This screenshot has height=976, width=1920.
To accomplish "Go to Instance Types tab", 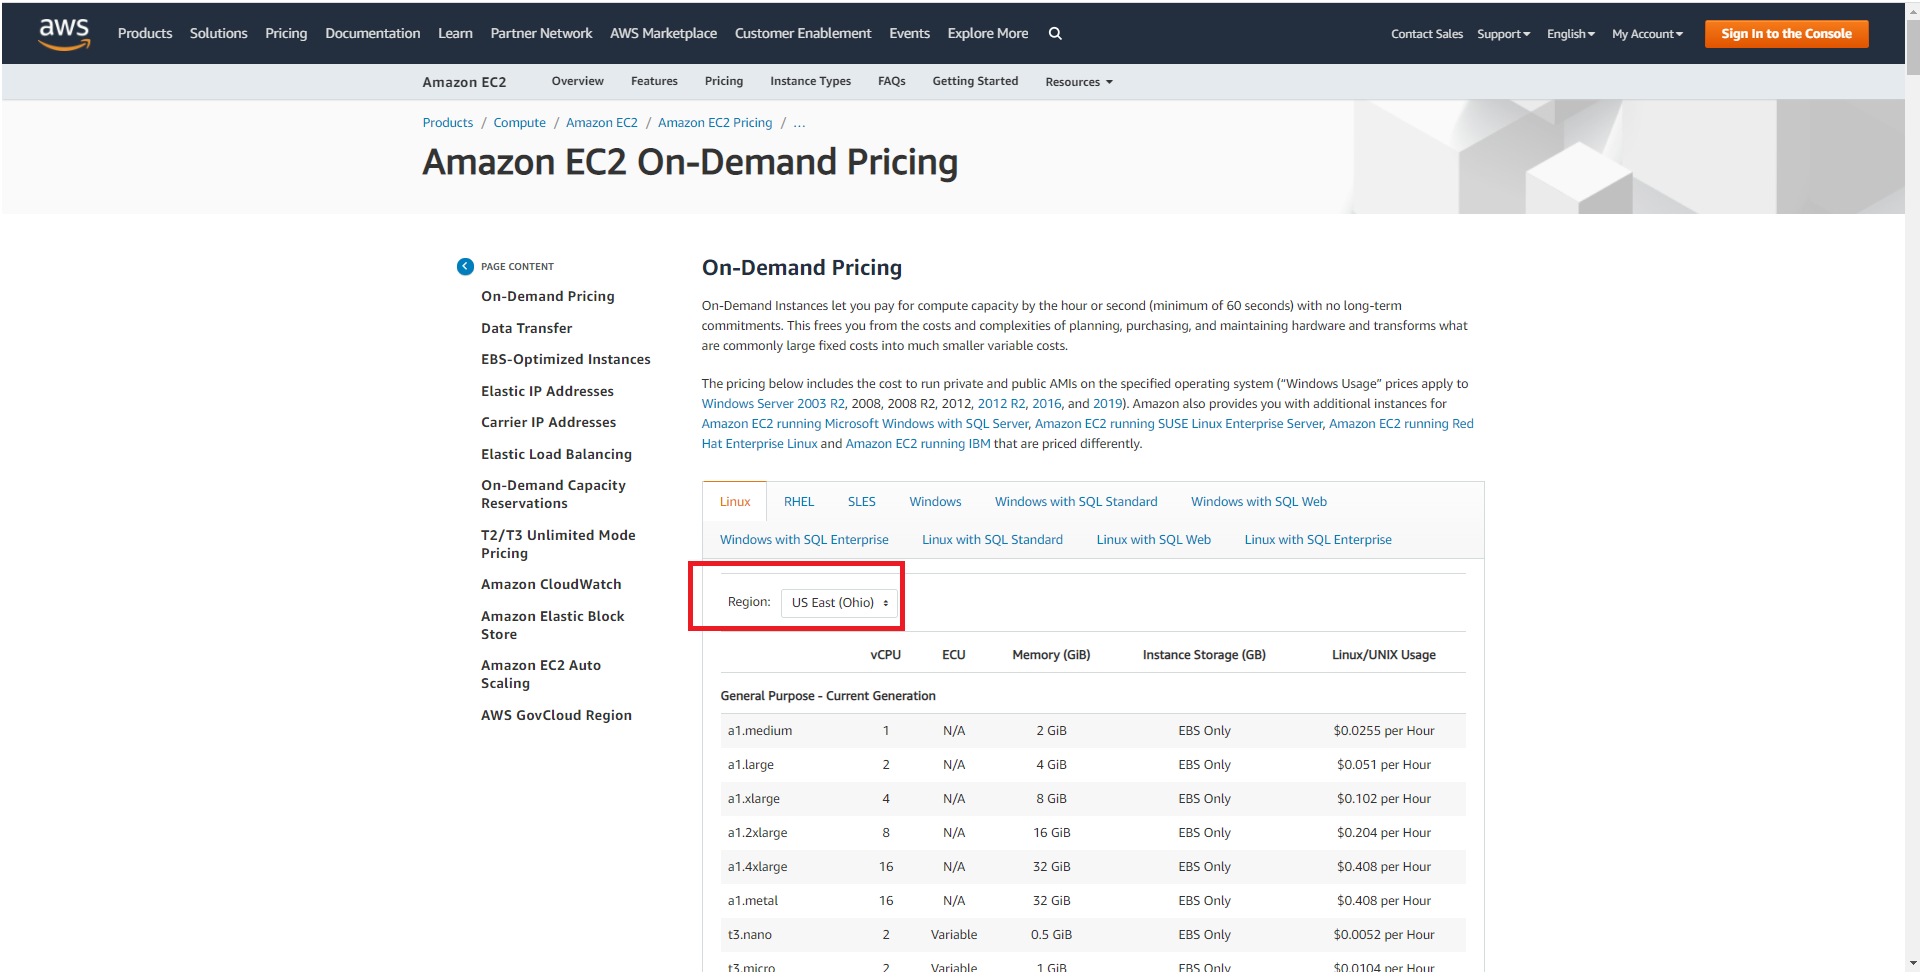I will (x=810, y=81).
